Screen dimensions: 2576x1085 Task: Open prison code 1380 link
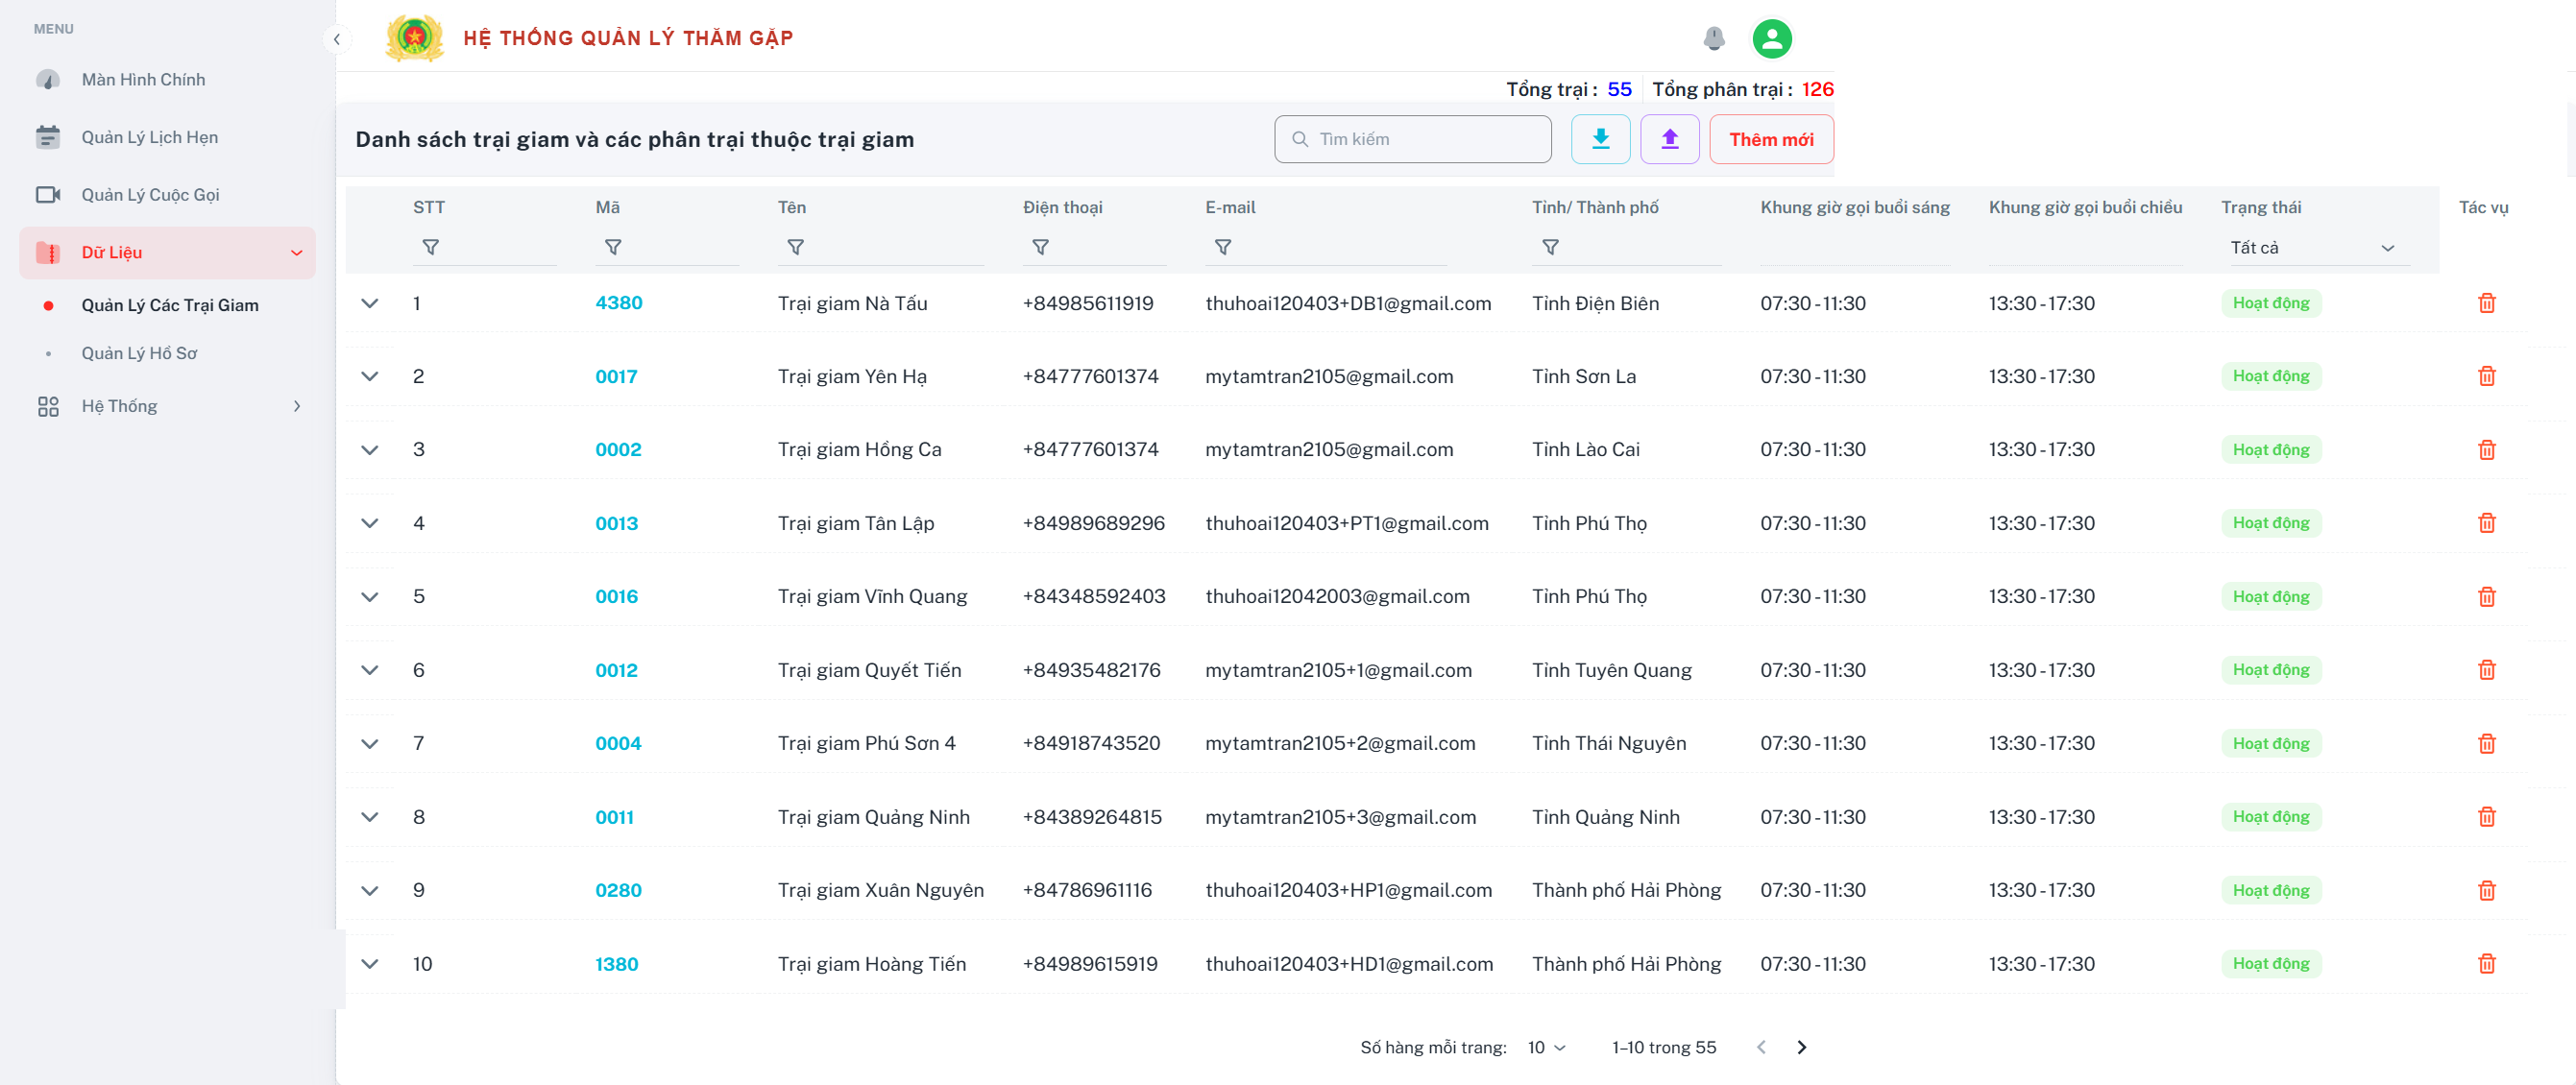point(616,964)
